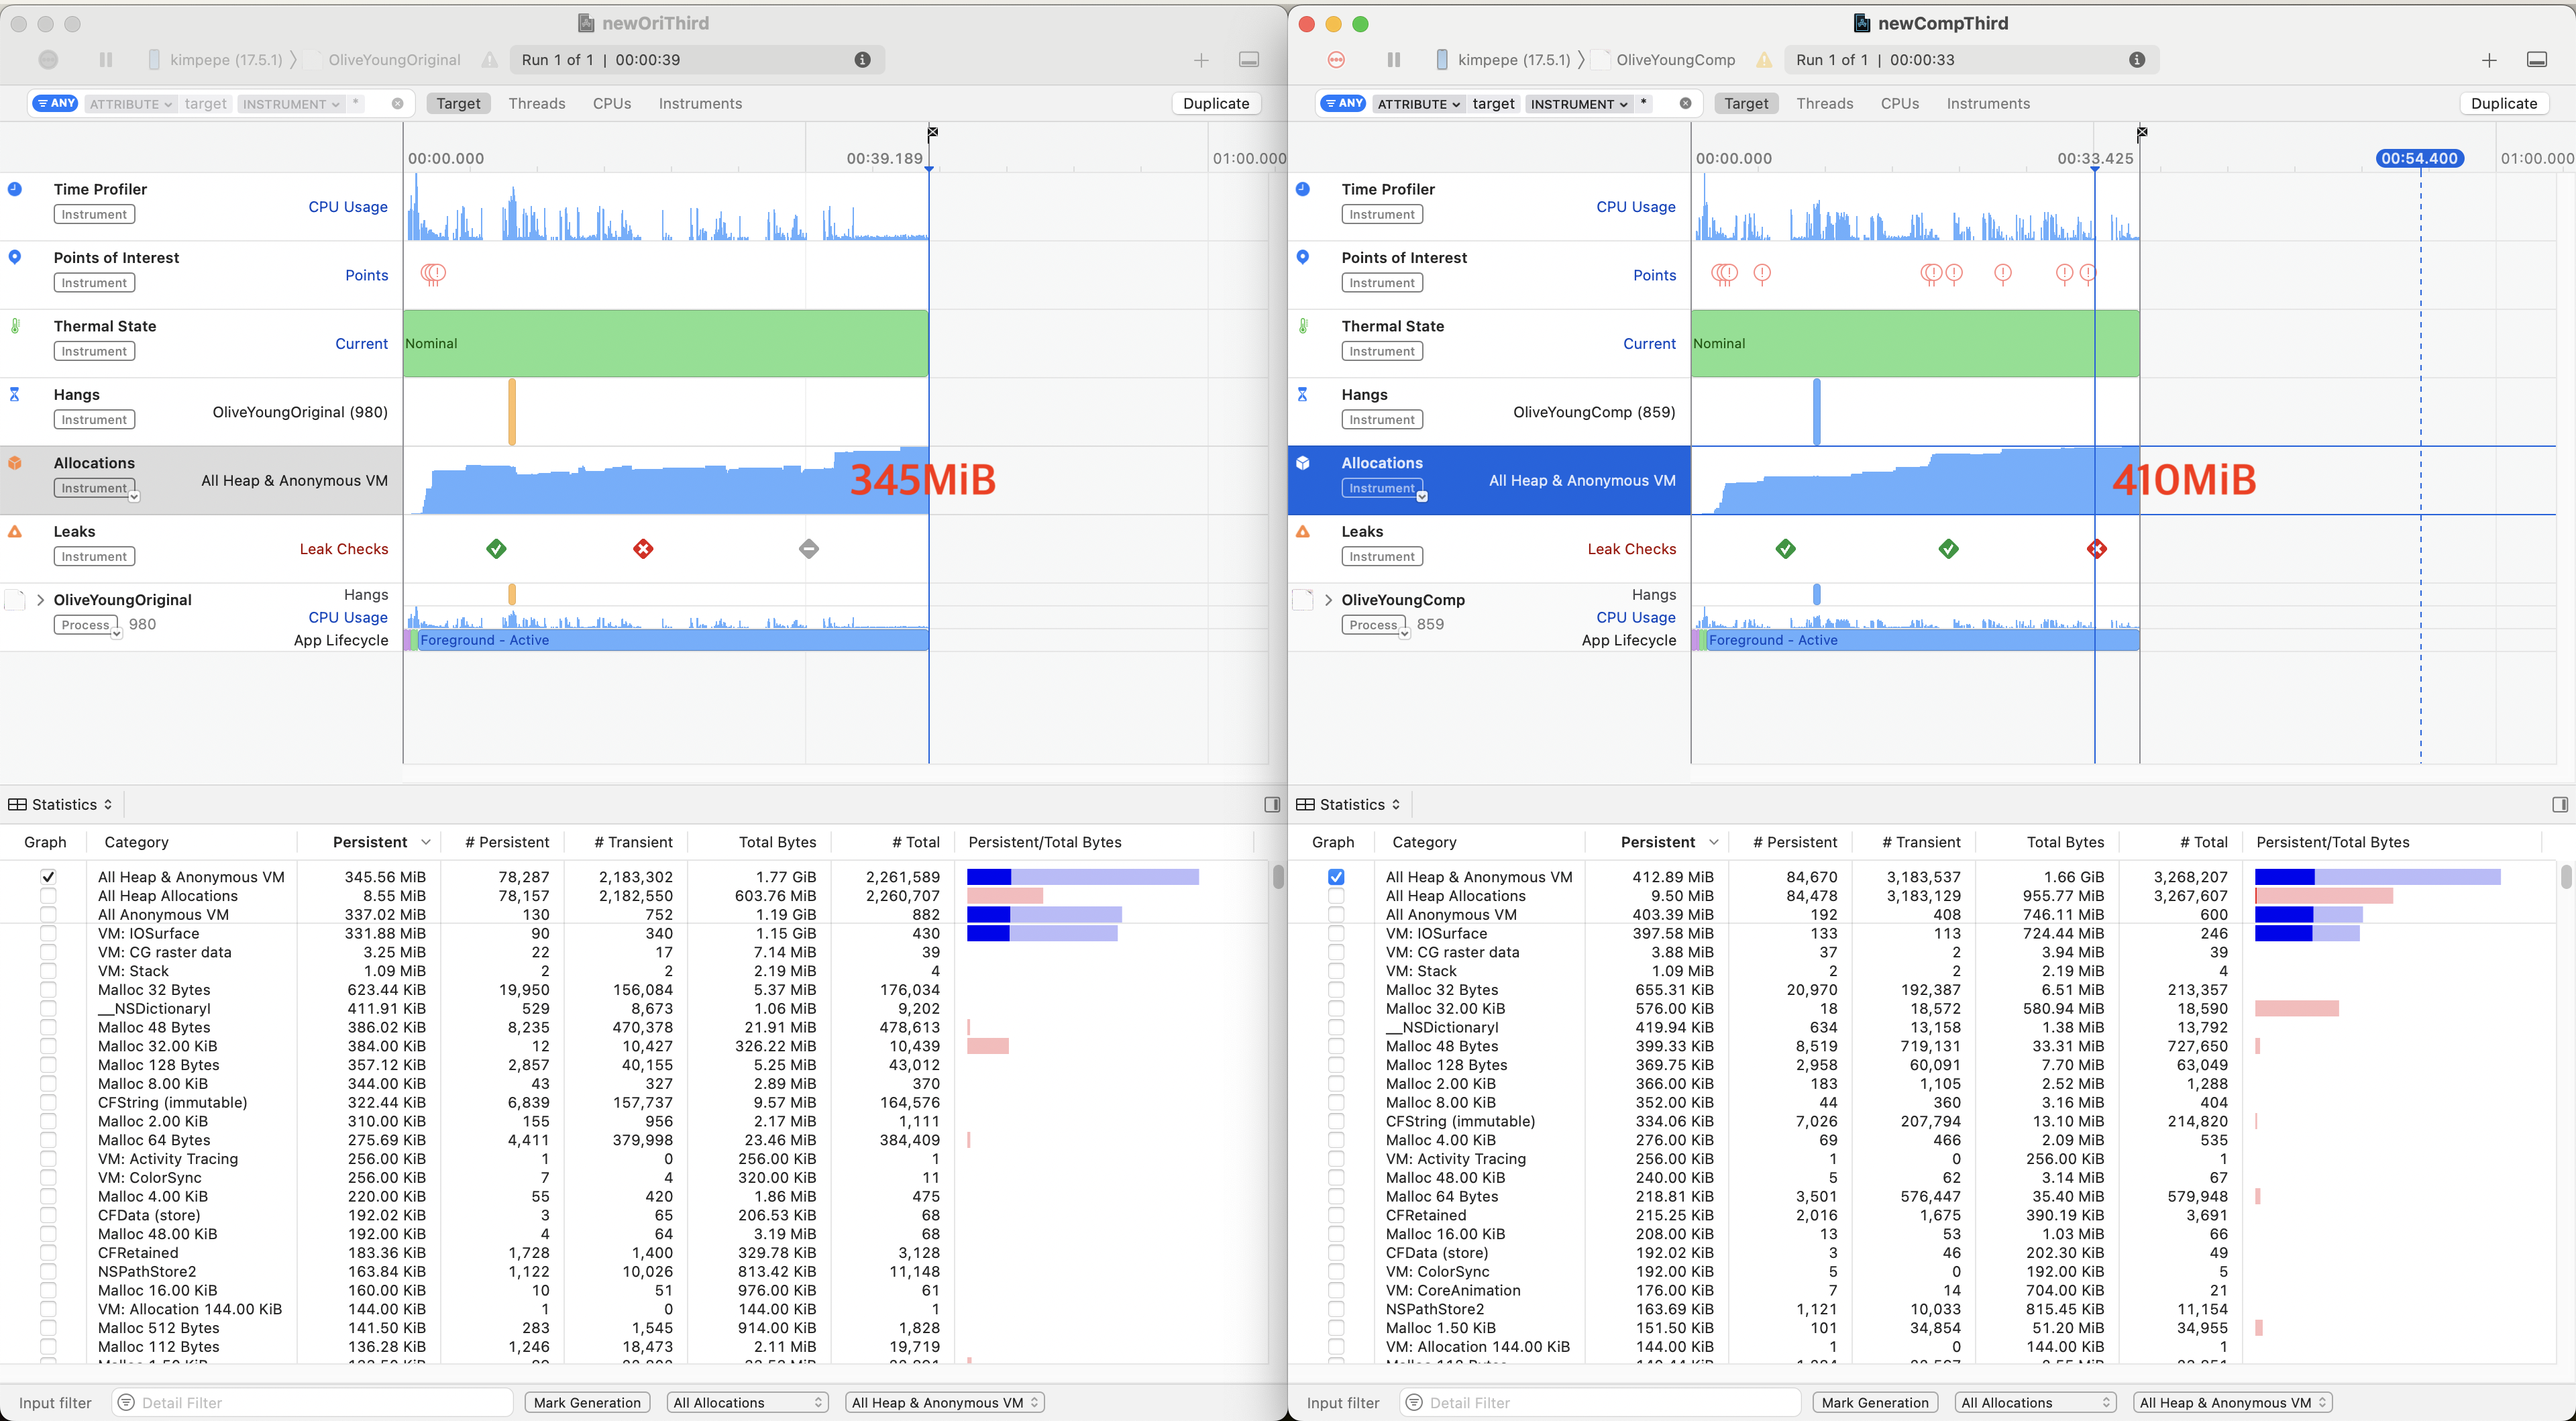Add instrument with plus in newCompThird
The height and width of the screenshot is (1421, 2576).
[2489, 60]
